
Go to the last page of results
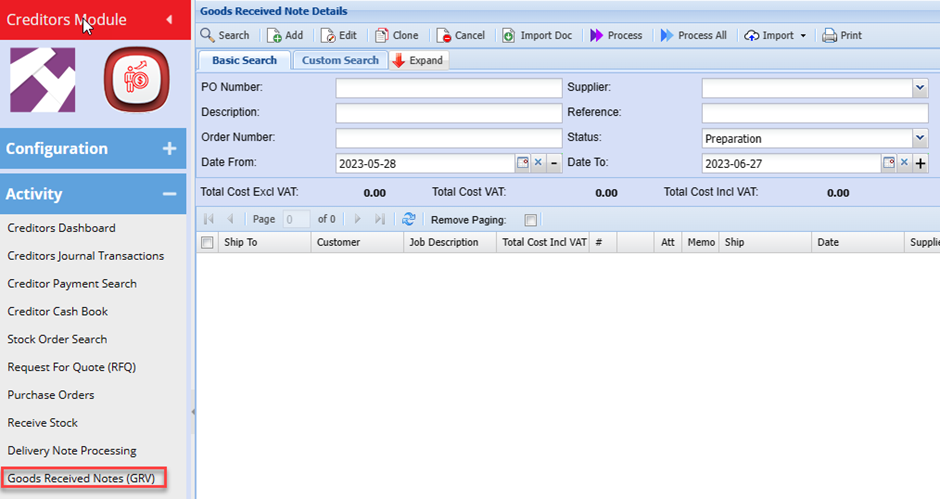pyautogui.click(x=379, y=219)
